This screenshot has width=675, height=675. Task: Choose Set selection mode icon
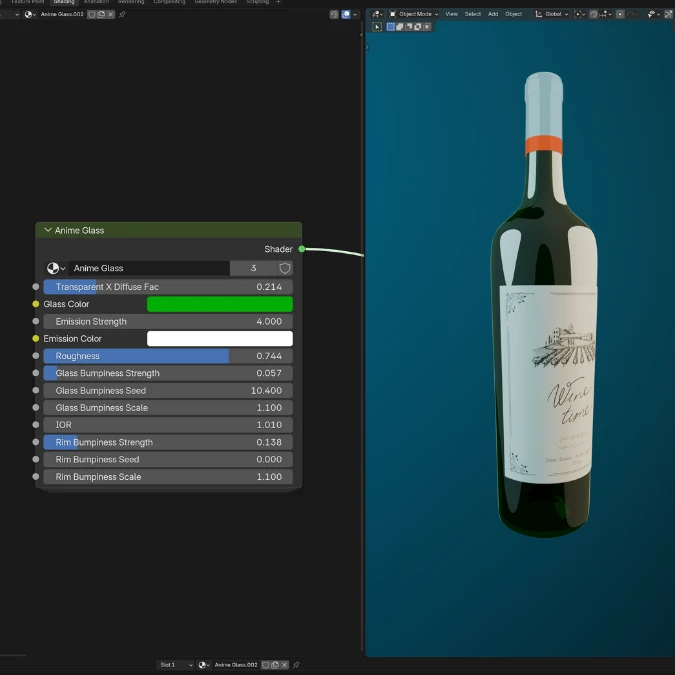point(390,27)
